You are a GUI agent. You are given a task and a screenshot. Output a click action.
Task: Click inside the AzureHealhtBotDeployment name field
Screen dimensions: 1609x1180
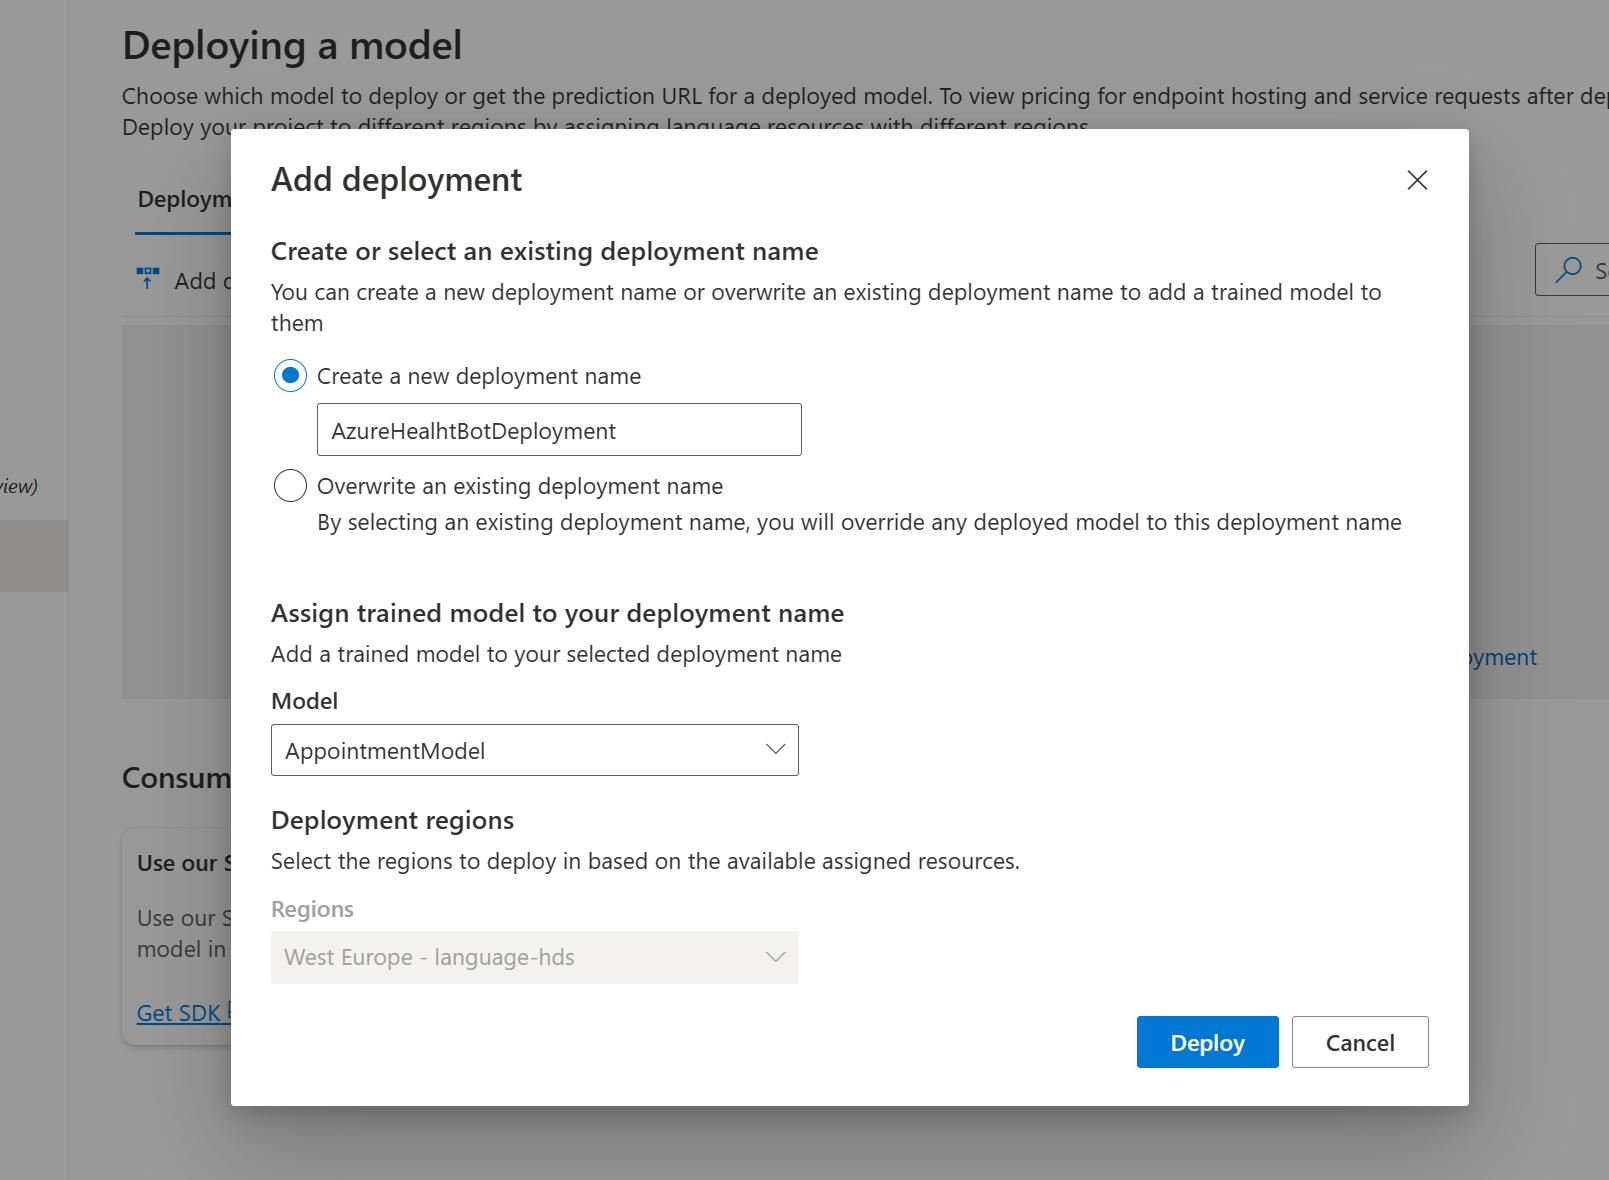[558, 429]
